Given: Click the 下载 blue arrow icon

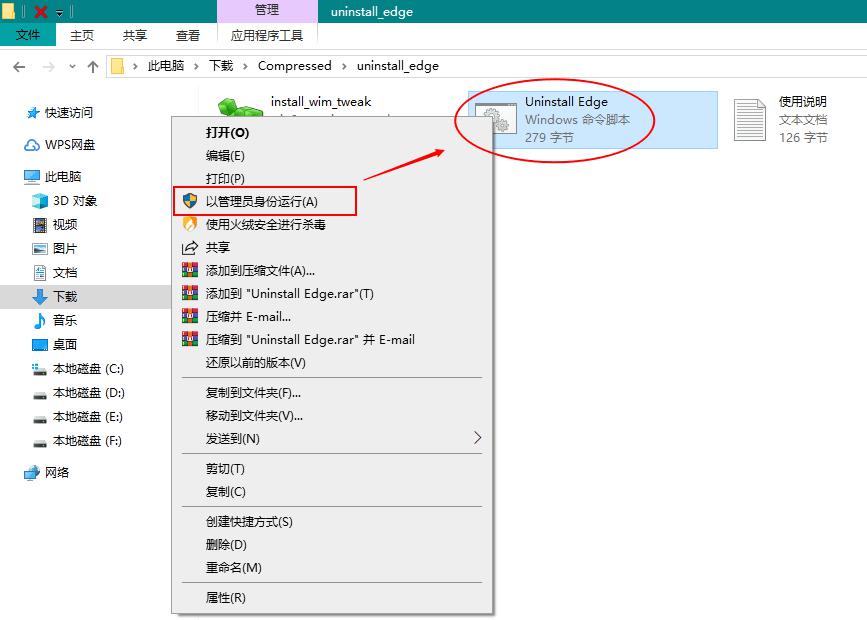Looking at the screenshot, I should [x=40, y=296].
